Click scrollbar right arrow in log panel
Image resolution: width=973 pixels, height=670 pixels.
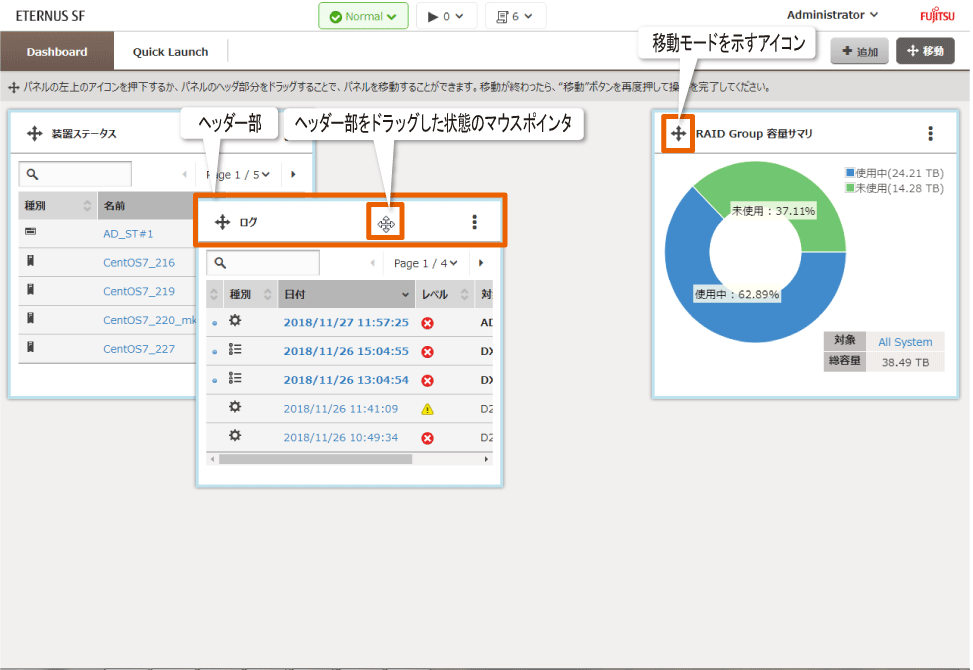(486, 459)
